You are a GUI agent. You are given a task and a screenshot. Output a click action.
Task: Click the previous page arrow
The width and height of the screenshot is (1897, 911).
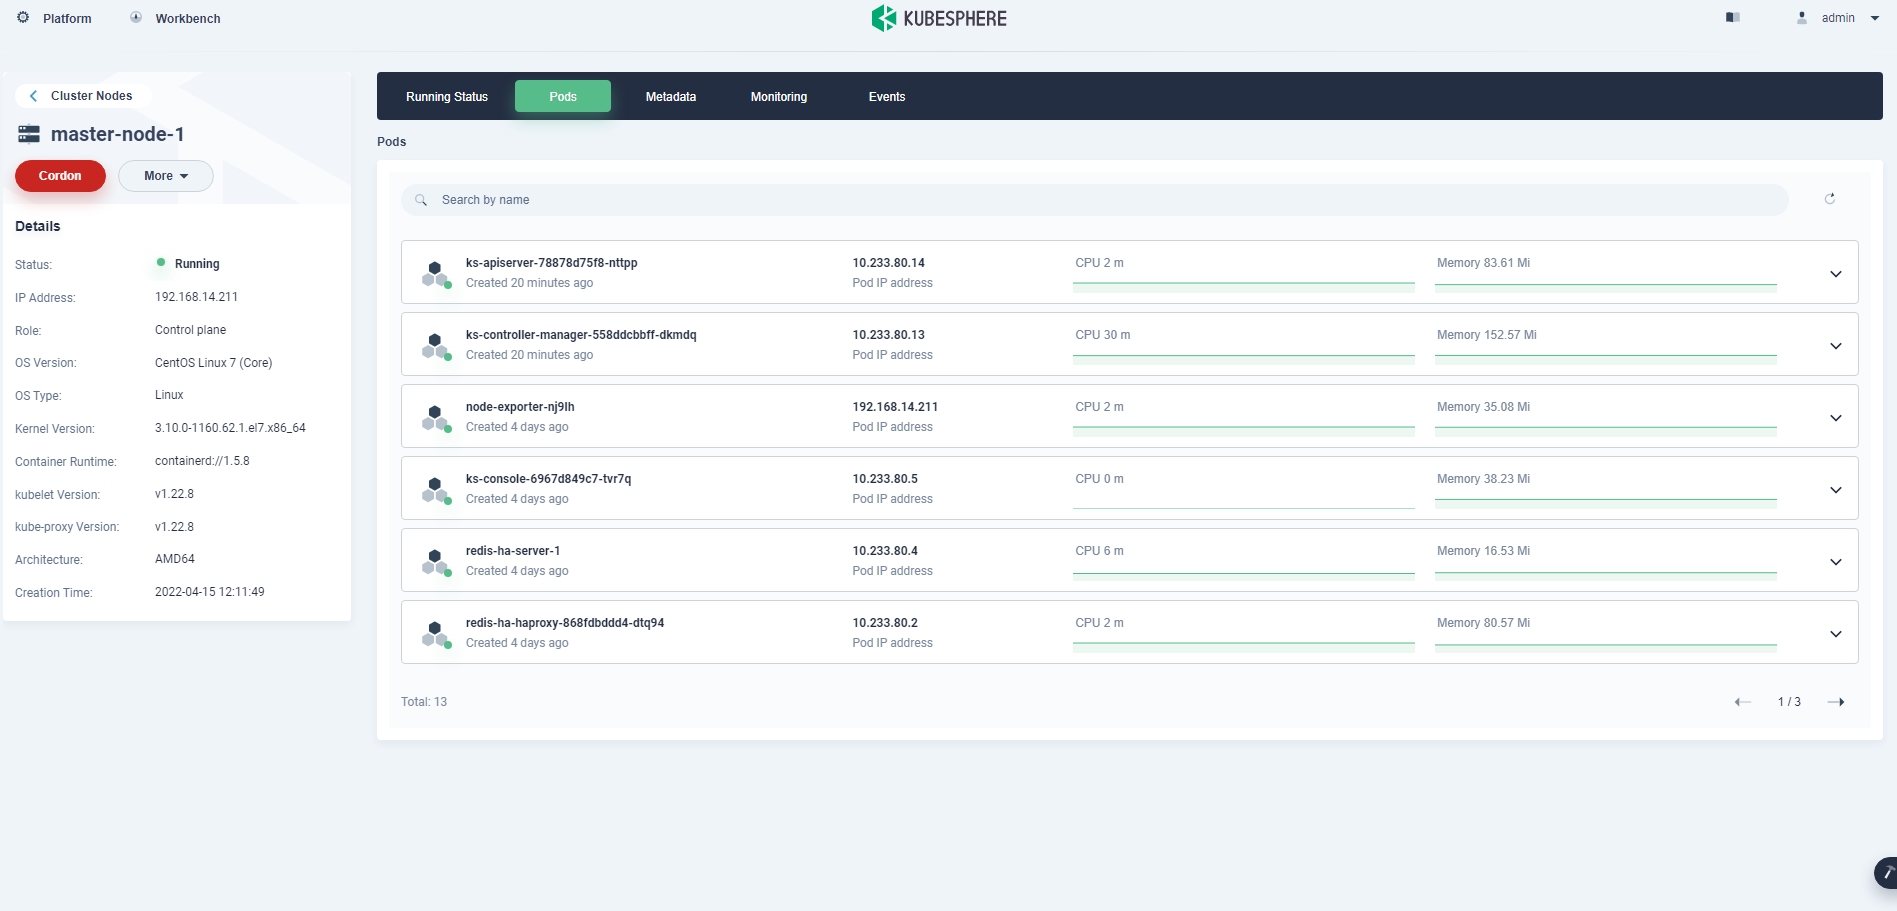[1742, 702]
